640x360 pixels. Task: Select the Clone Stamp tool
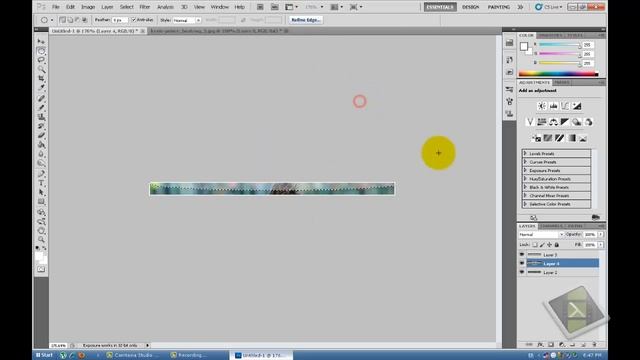click(x=41, y=117)
